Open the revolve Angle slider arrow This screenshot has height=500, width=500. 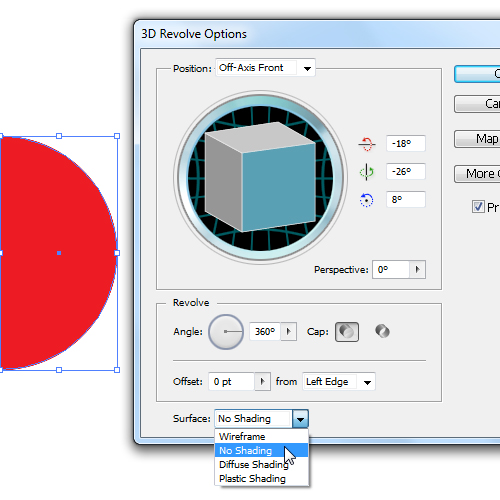[x=289, y=332]
